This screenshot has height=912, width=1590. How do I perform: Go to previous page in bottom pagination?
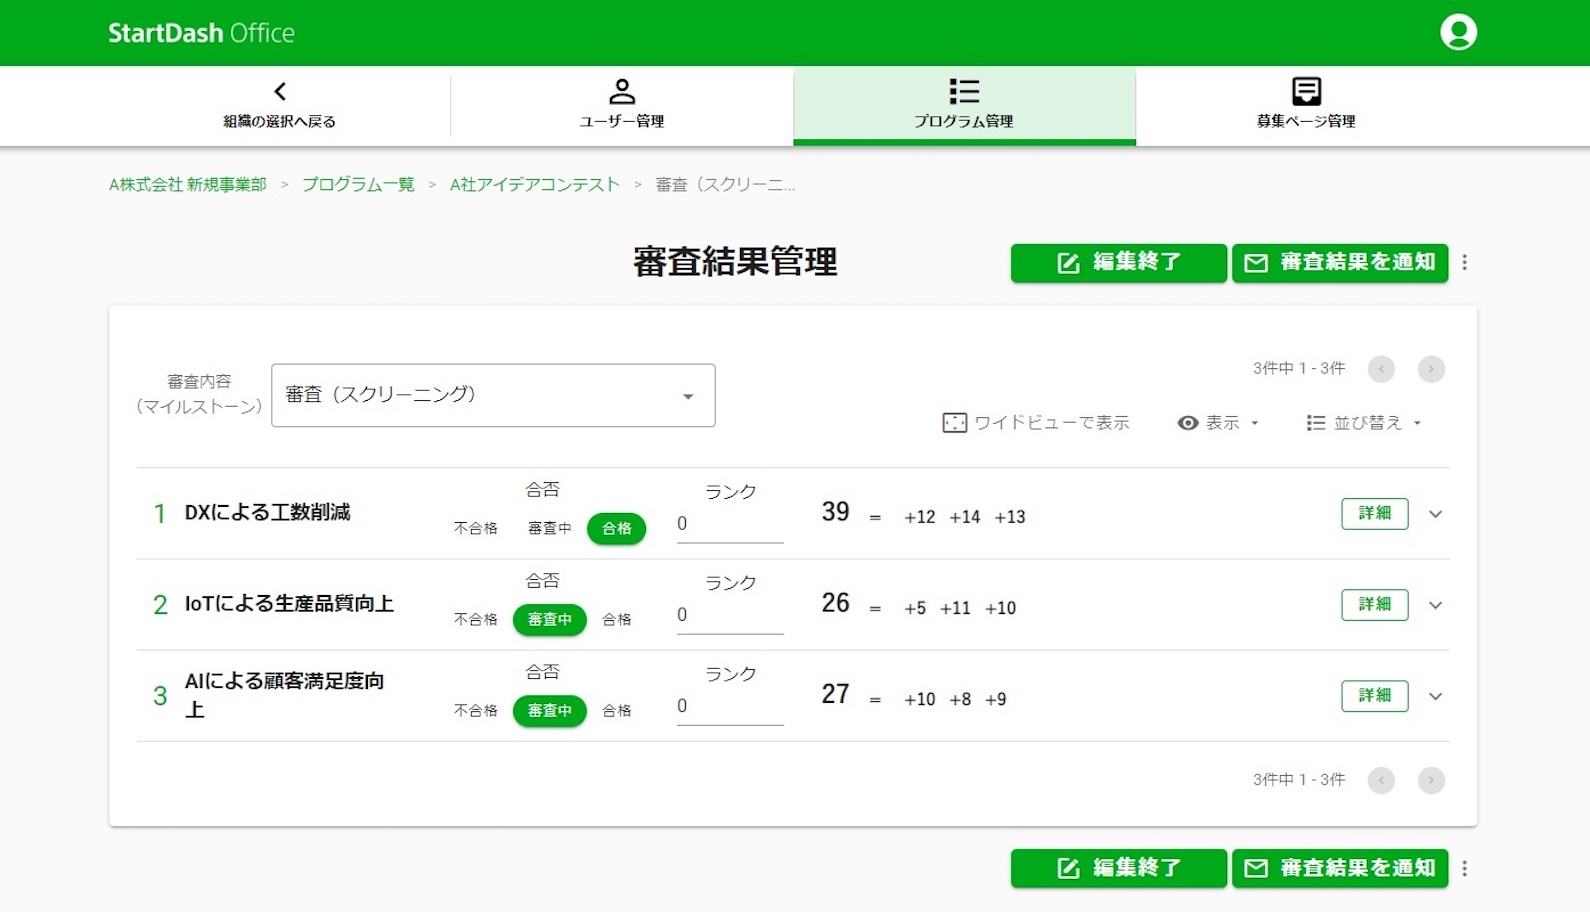click(x=1381, y=780)
